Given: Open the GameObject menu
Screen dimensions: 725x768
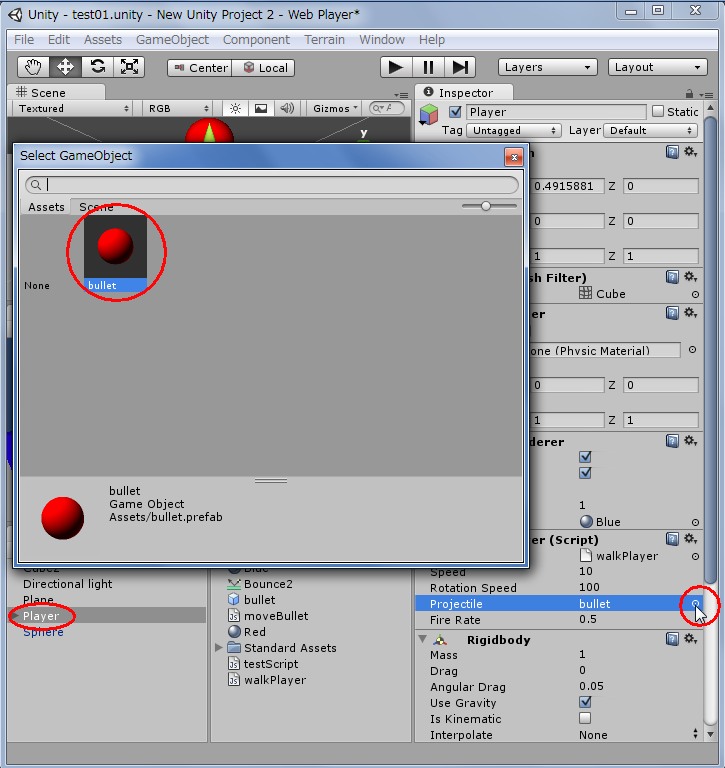Looking at the screenshot, I should (172, 39).
